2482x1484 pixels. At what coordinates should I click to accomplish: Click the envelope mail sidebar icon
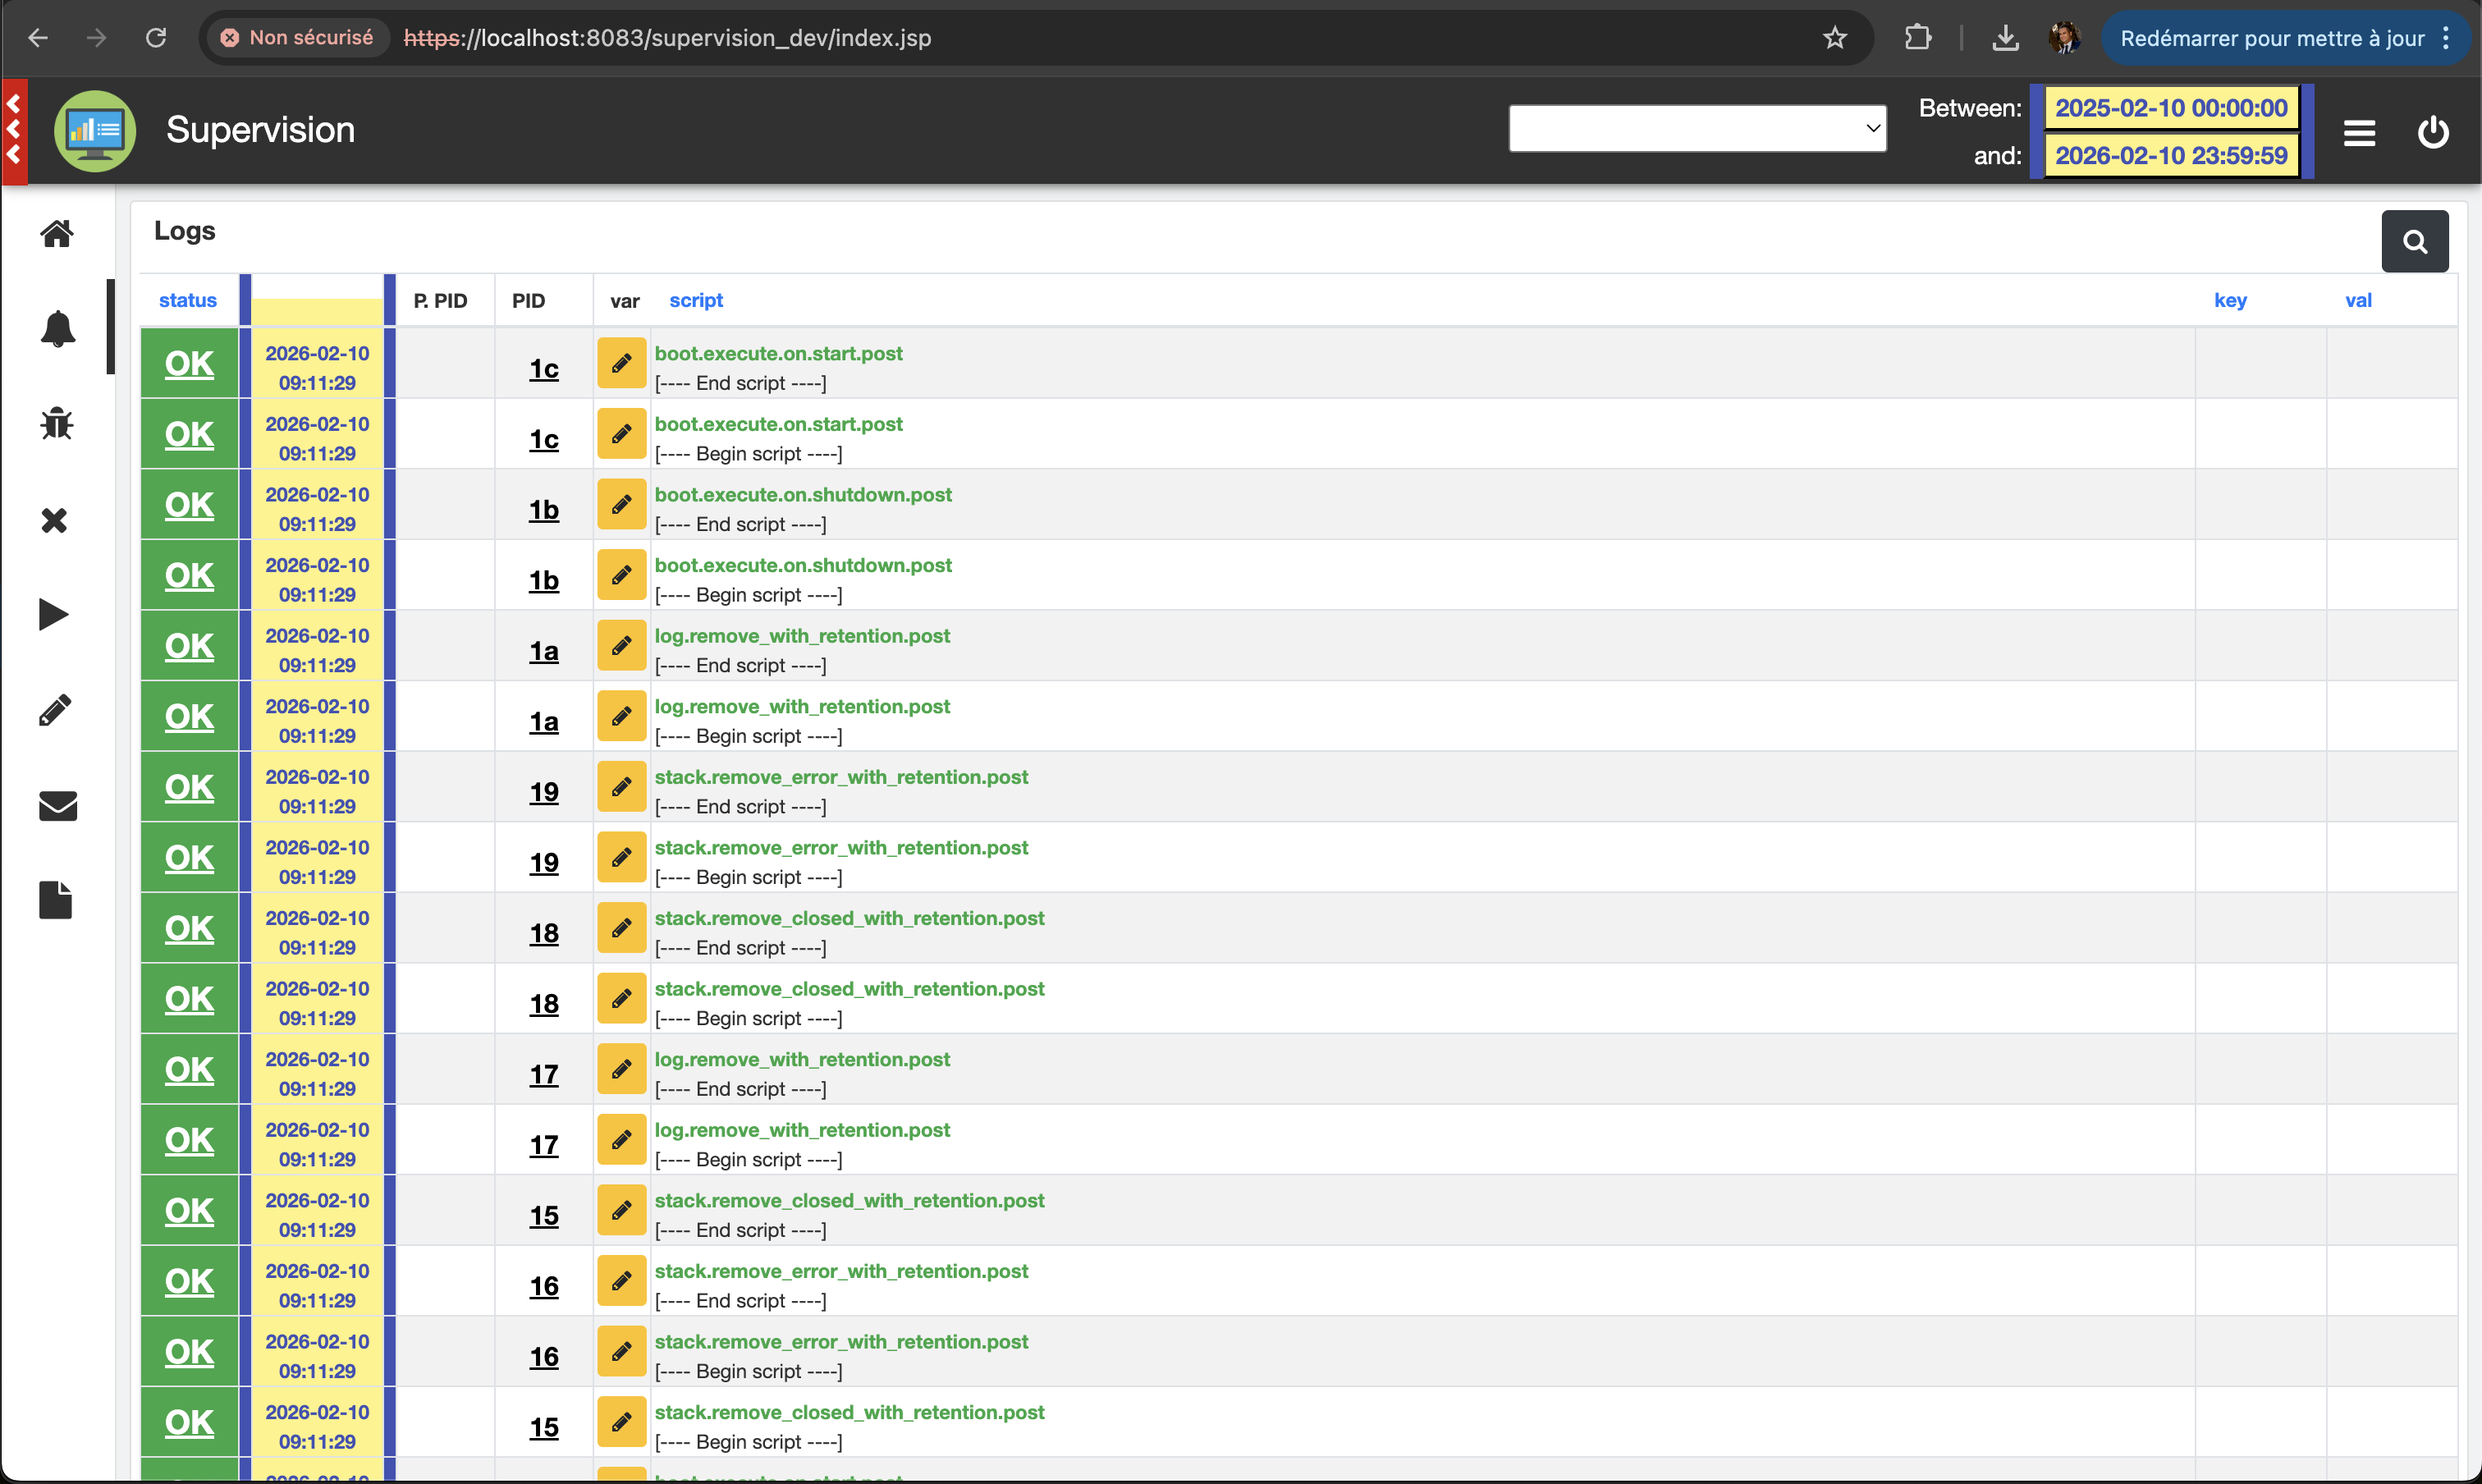pyautogui.click(x=57, y=805)
